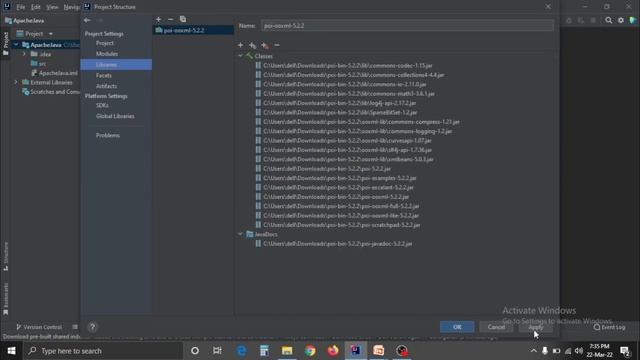Remove the selected library from the list
Image resolution: width=640 pixels, height=360 pixels.
pos(171,19)
